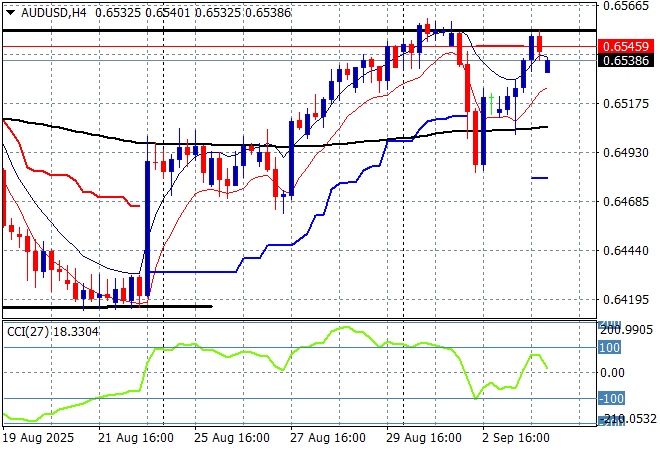Open the chart menu triangle beside AUDUSD
This screenshot has width=660, height=450.
click(11, 13)
